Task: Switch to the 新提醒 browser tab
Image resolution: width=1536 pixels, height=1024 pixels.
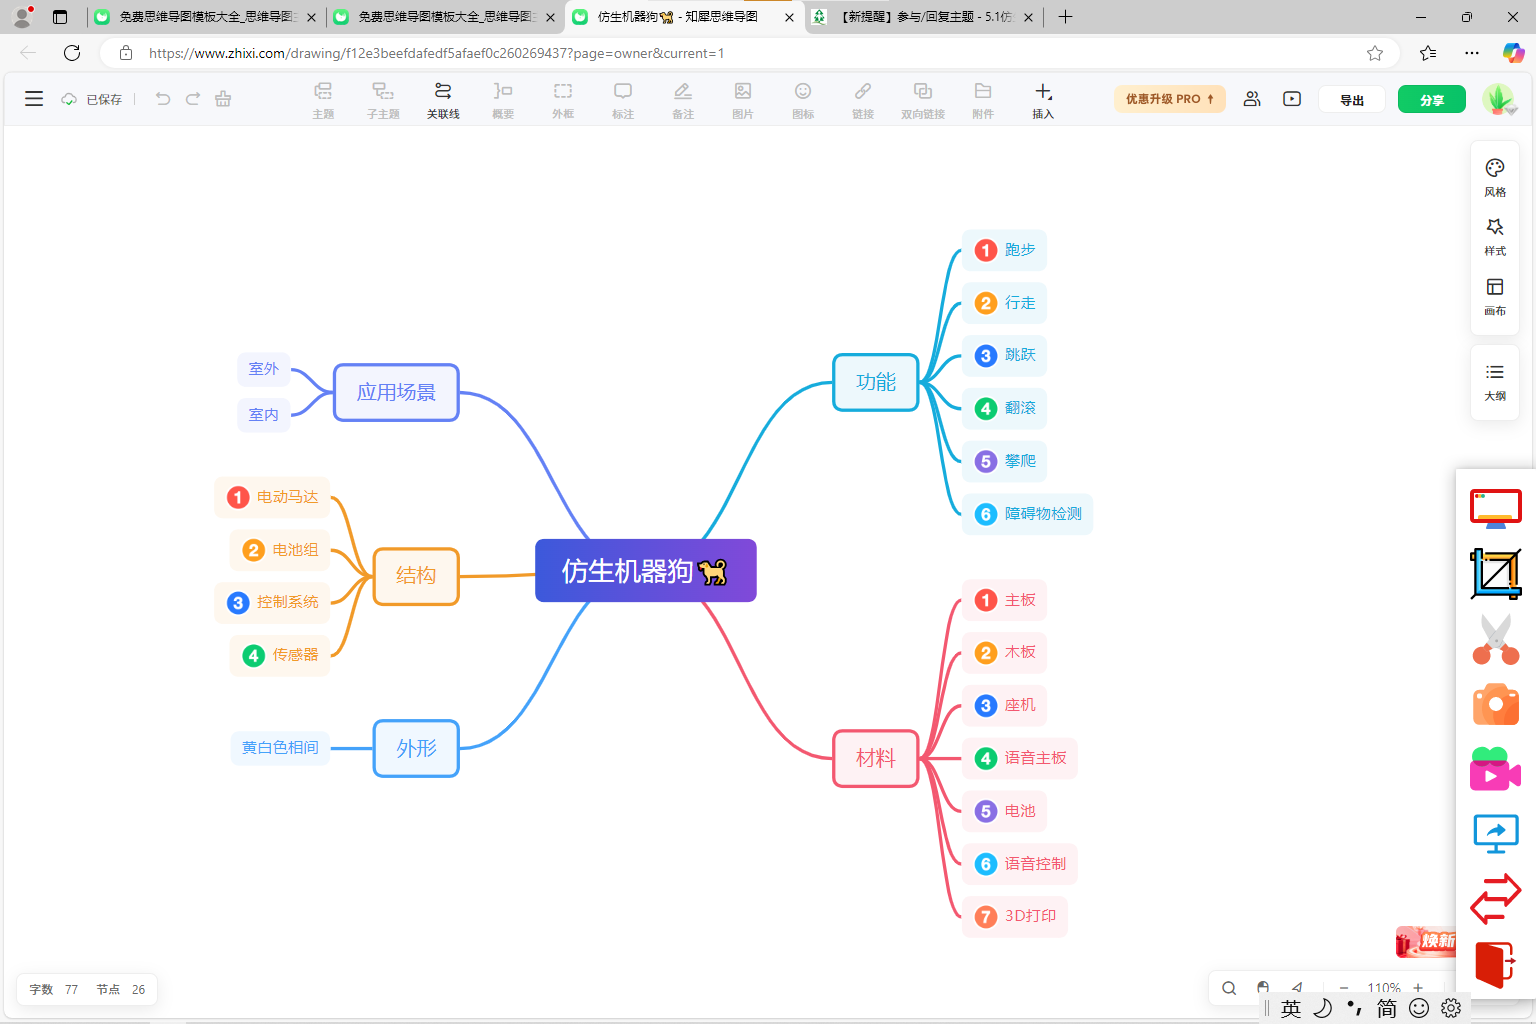Action: (x=922, y=17)
